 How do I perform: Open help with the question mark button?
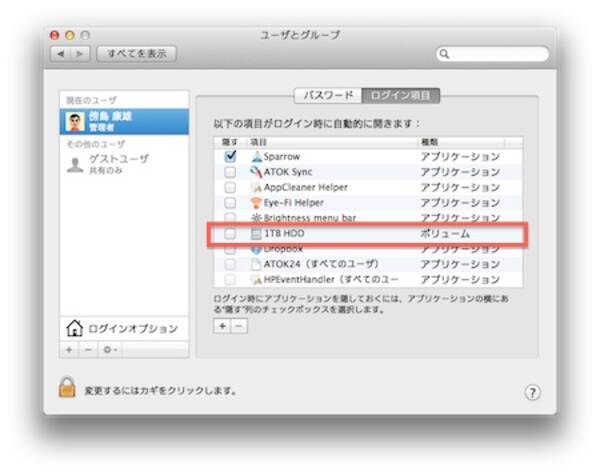click(532, 392)
